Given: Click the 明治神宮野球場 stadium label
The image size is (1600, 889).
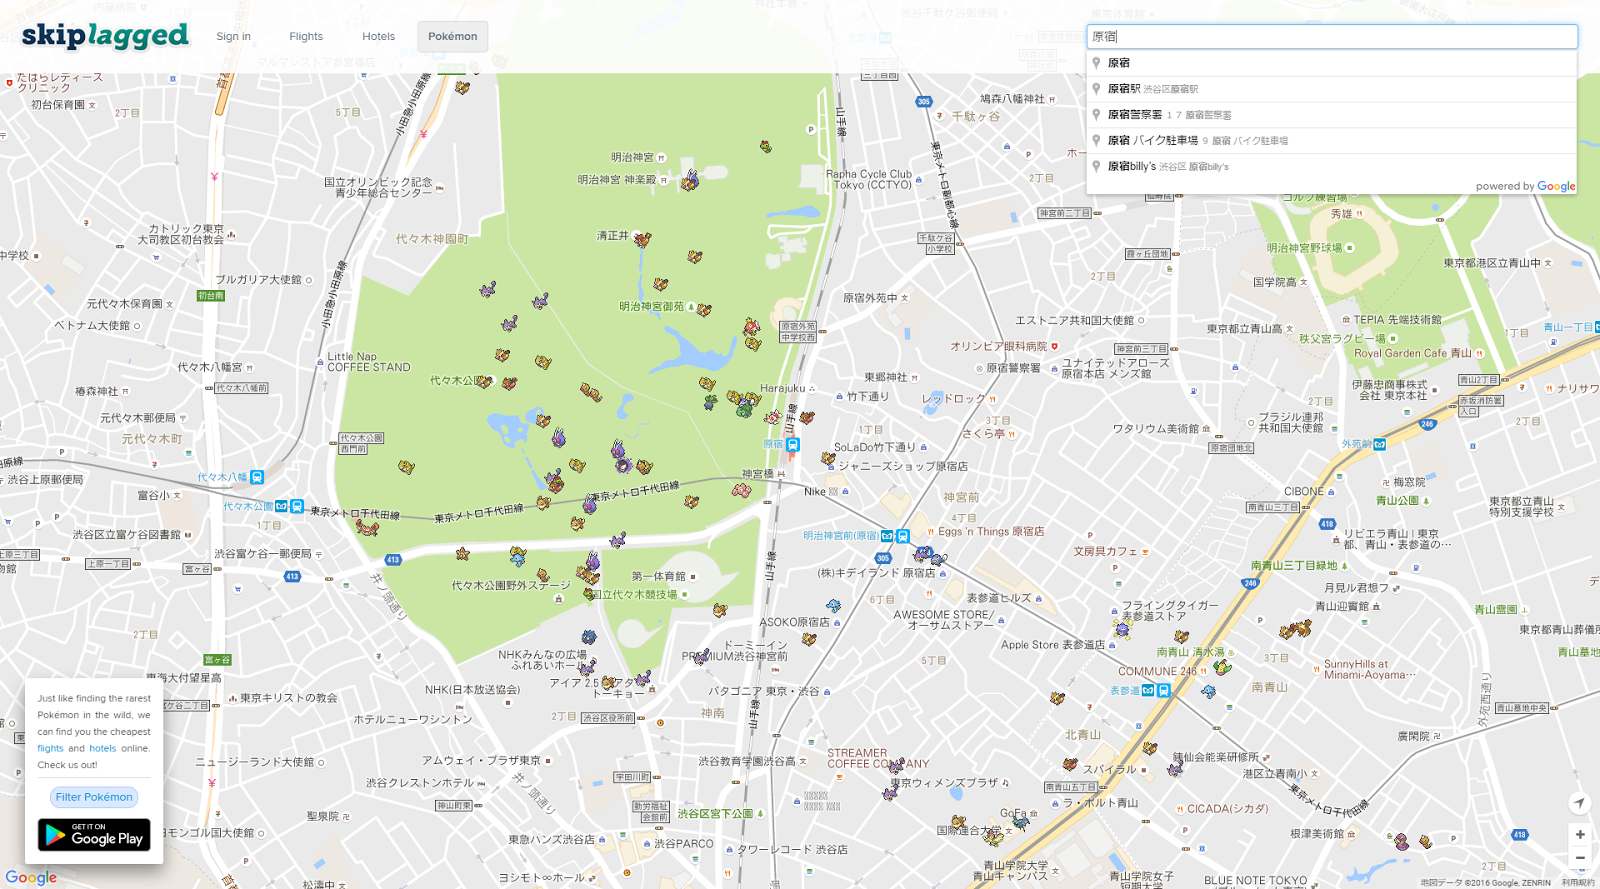Looking at the screenshot, I should point(1304,248).
